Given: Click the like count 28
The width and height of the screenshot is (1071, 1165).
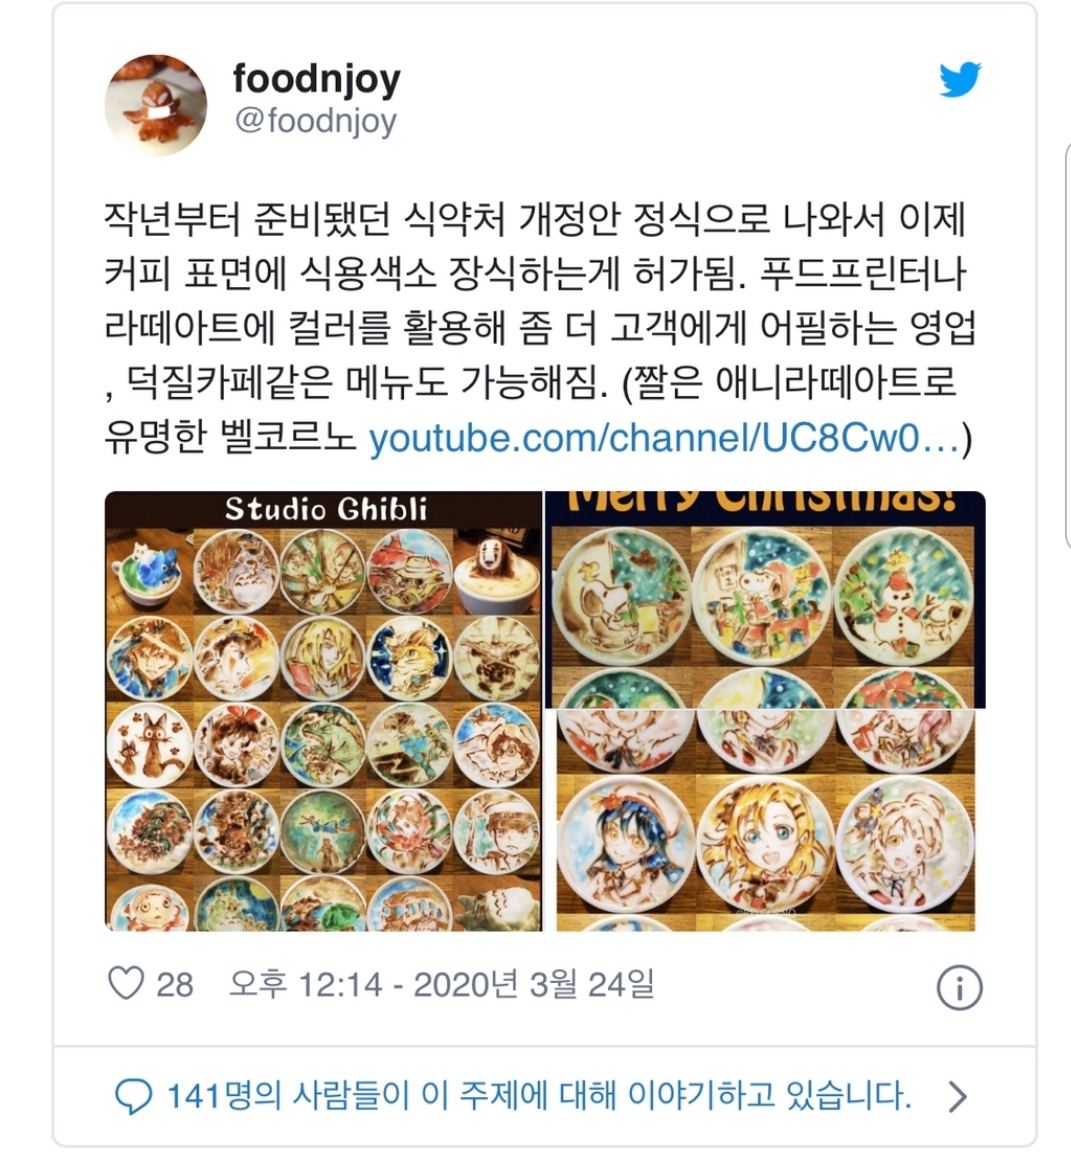Looking at the screenshot, I should click(175, 985).
